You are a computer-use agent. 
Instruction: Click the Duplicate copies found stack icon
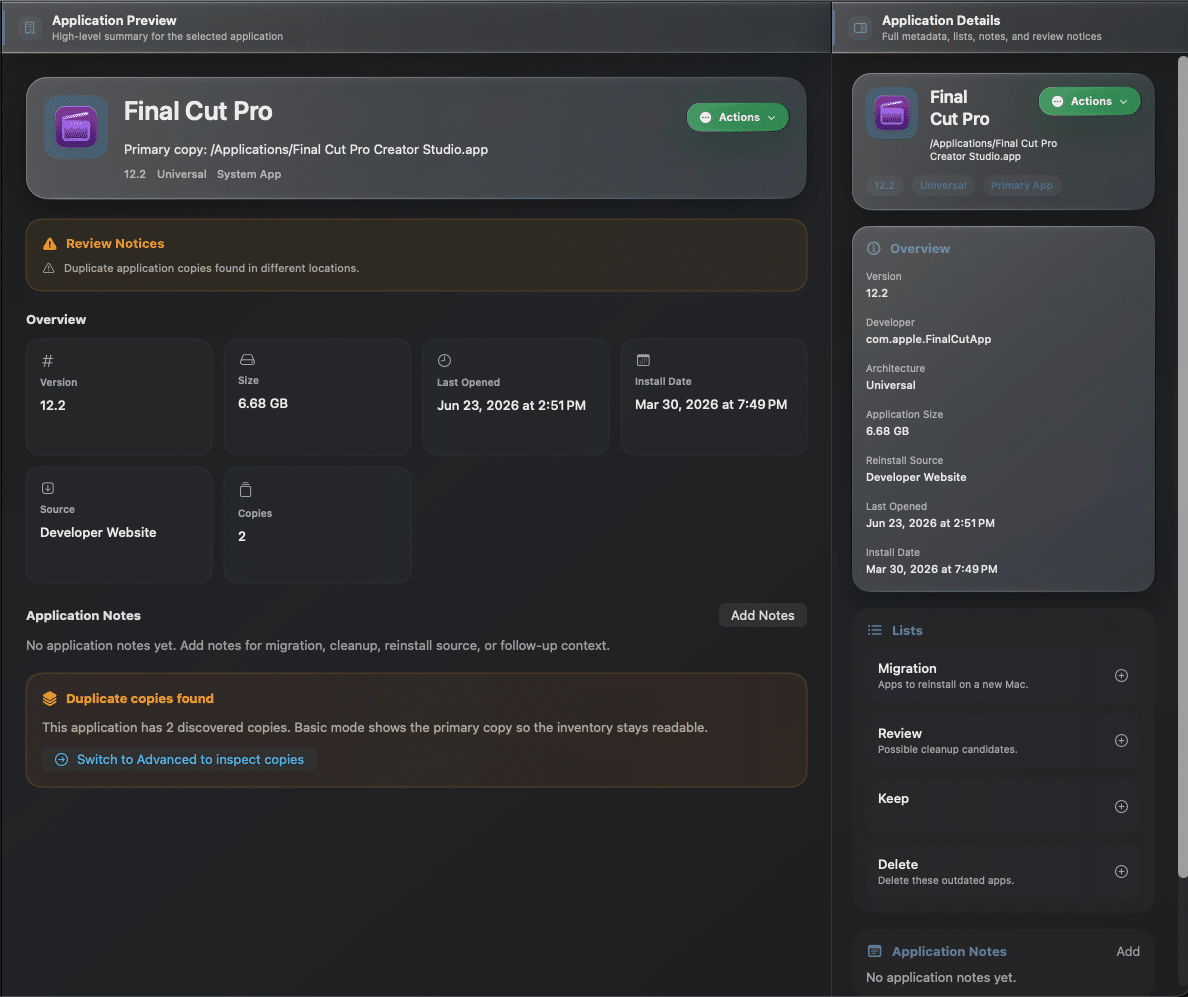(x=49, y=699)
